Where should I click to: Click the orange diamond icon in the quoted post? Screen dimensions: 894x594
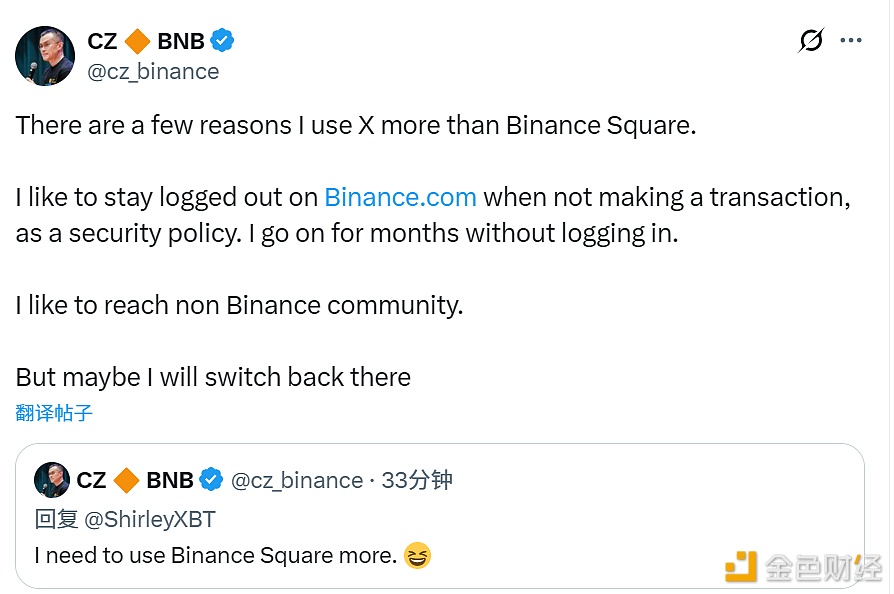(x=126, y=480)
